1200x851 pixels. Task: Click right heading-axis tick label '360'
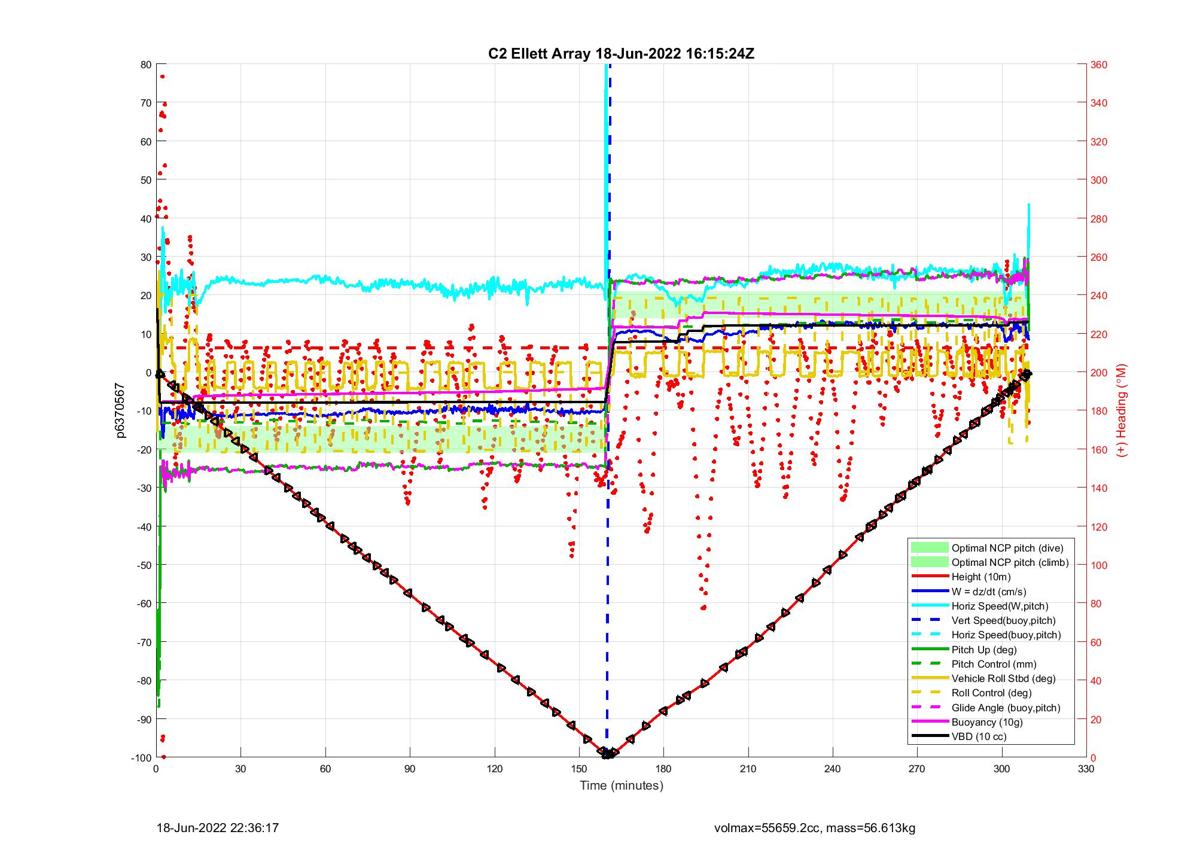[1099, 65]
